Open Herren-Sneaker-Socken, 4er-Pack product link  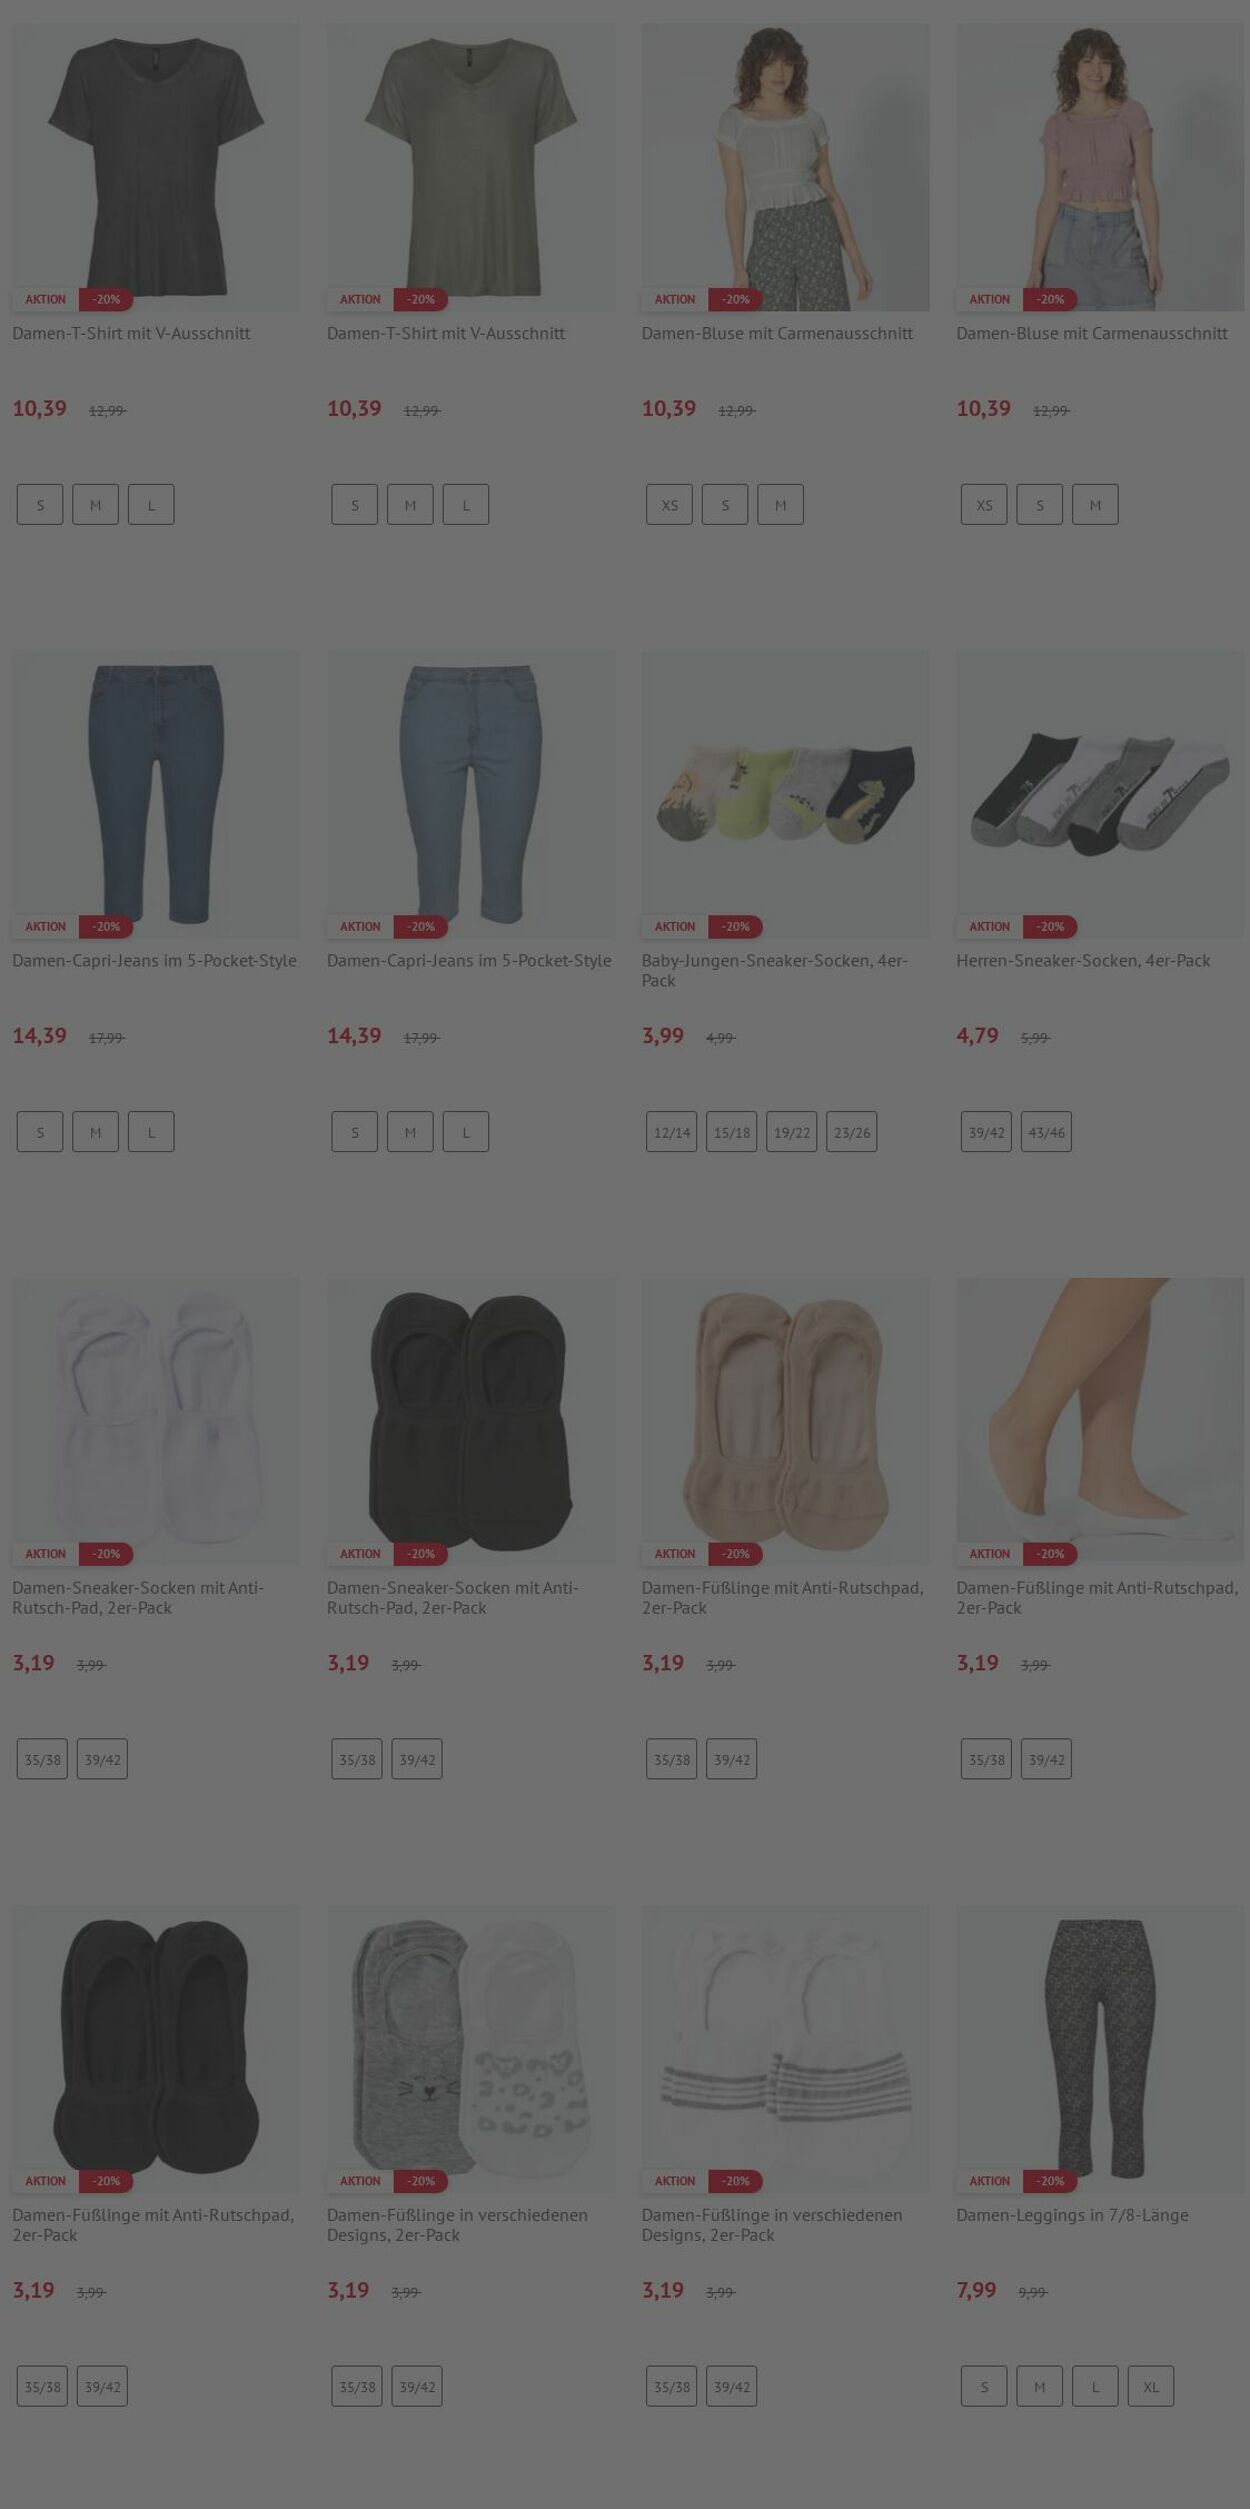1083,961
